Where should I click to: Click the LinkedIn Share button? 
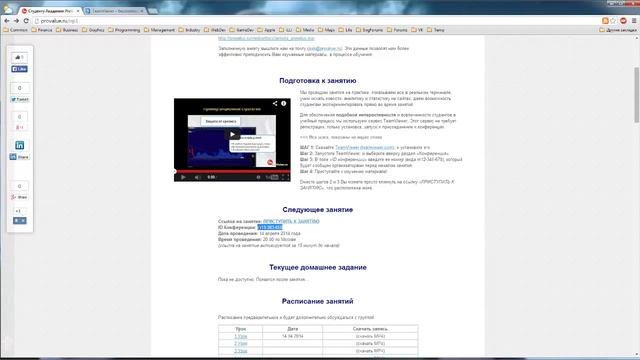(19, 157)
